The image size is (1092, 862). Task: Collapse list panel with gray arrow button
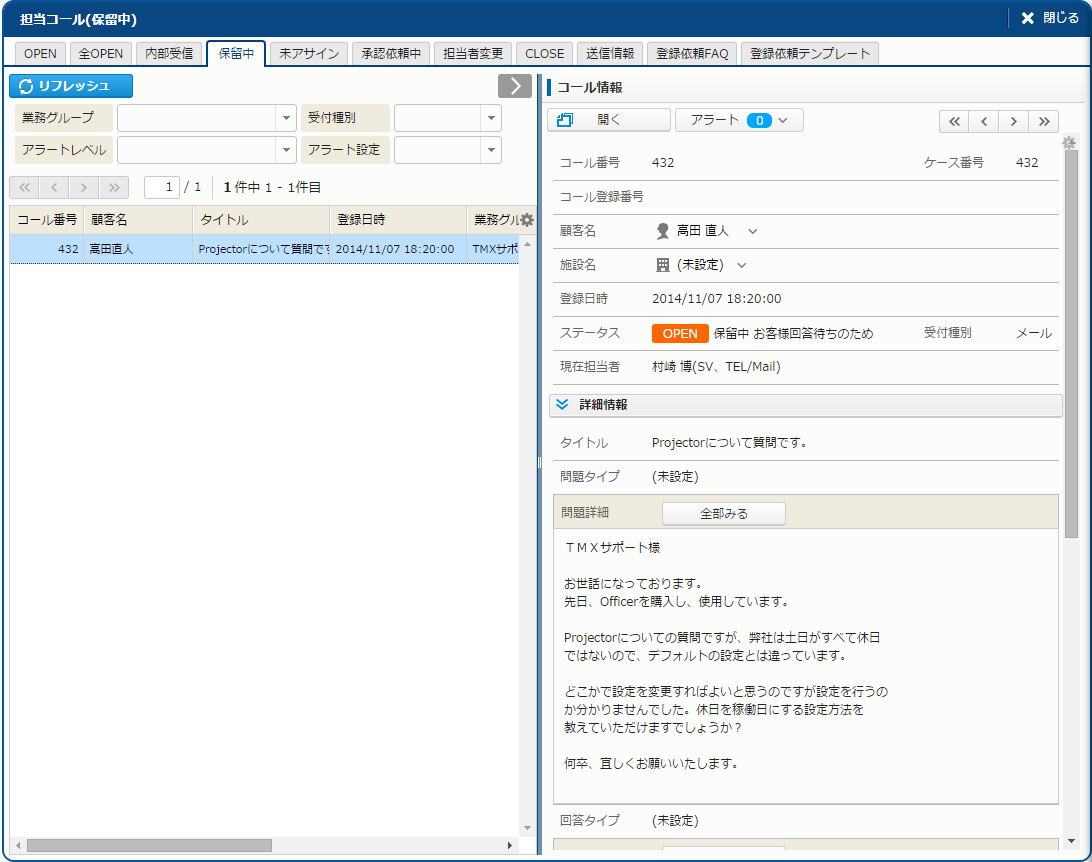(x=514, y=86)
